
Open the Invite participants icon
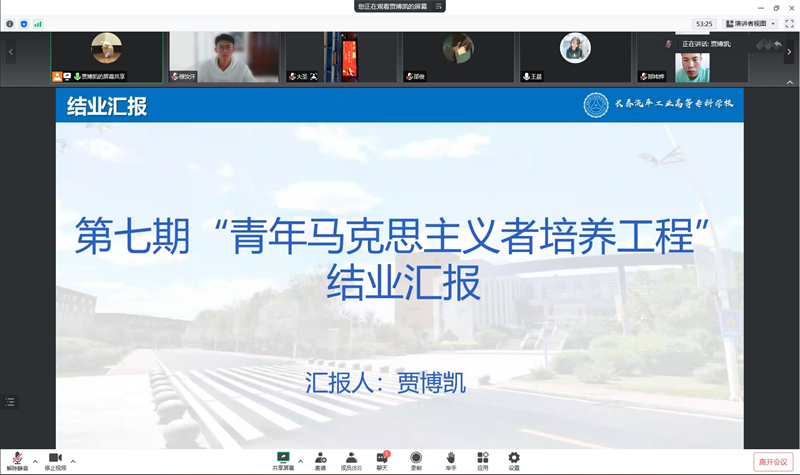(320, 459)
